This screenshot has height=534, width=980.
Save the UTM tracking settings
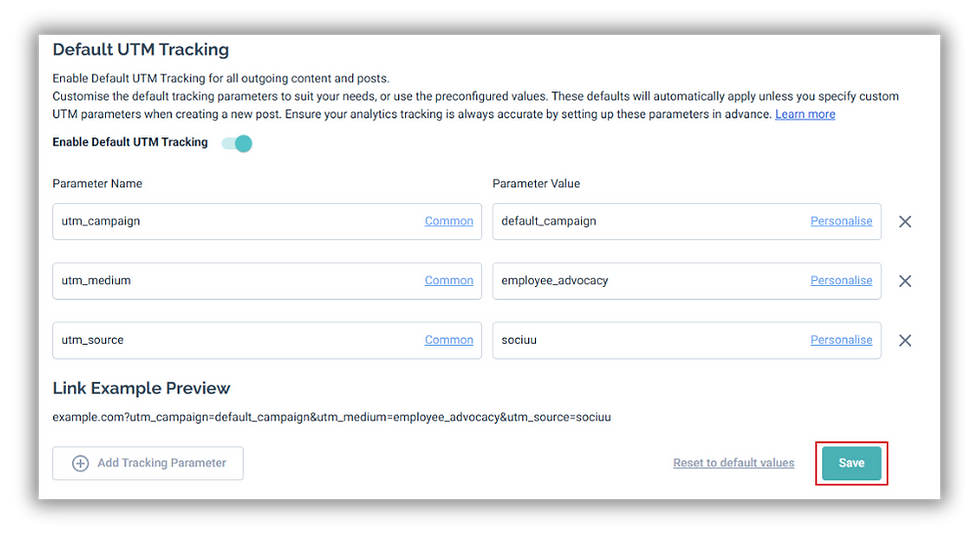(851, 463)
